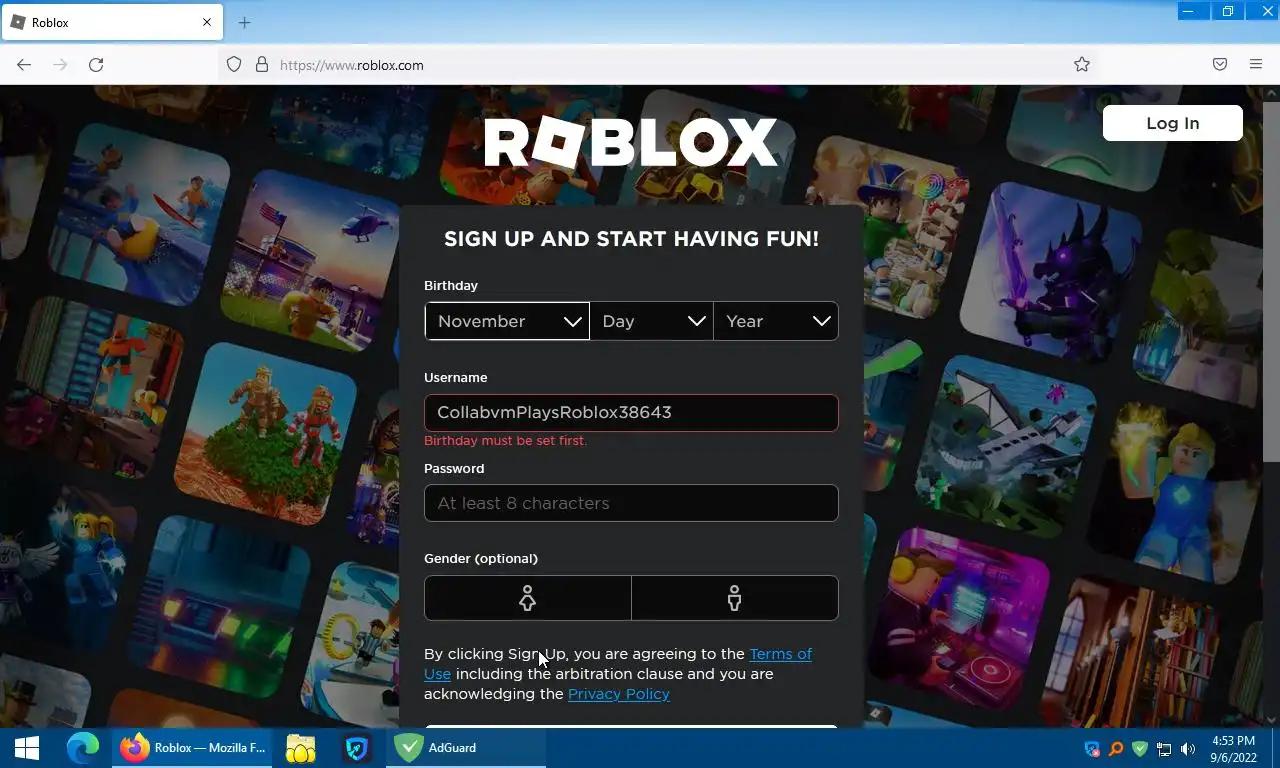1280x768 pixels.
Task: Click the Password input field
Action: click(631, 503)
